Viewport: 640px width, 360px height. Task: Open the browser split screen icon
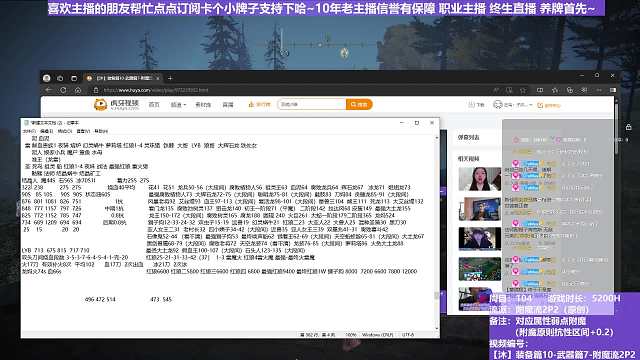[540, 90]
